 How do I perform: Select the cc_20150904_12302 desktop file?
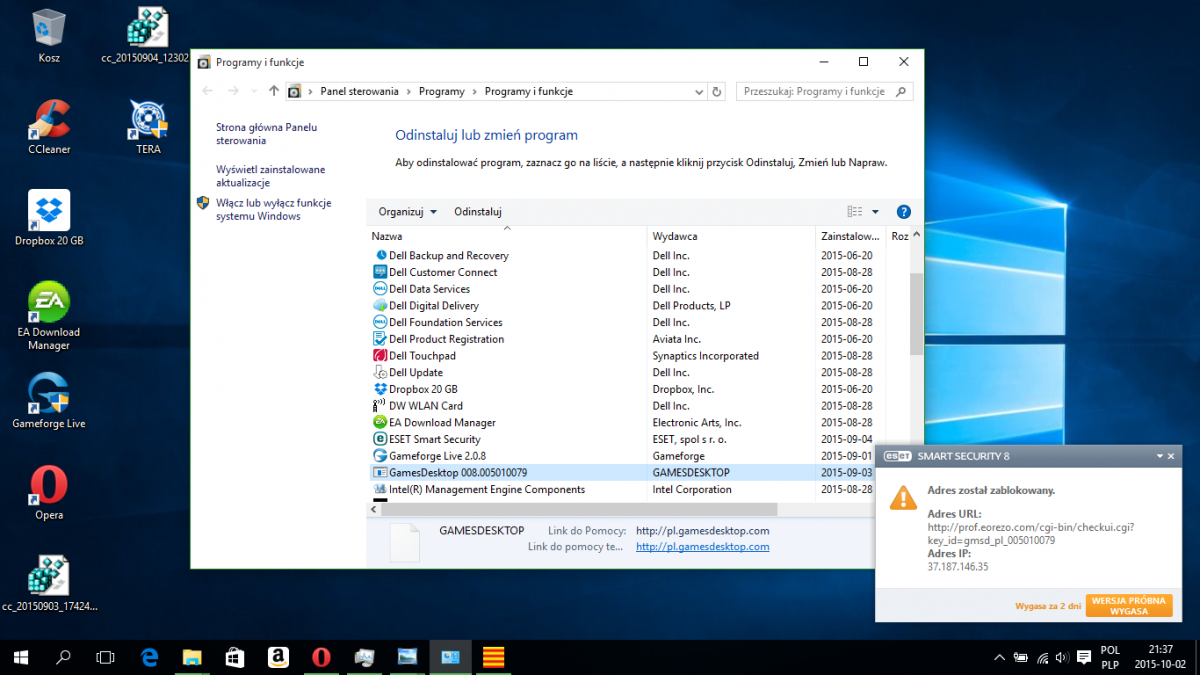[146, 36]
